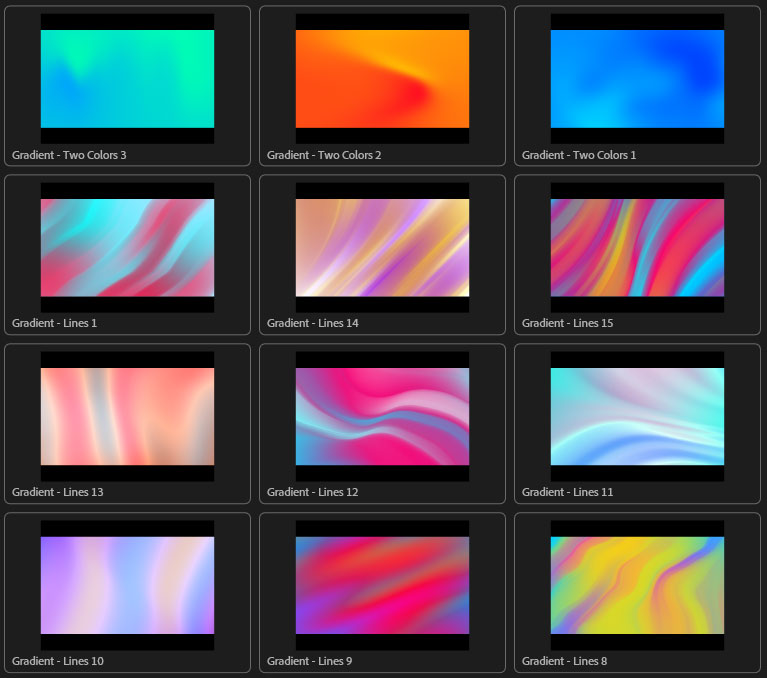Select the Gradient - Lines 13 preview
Image resolution: width=767 pixels, height=678 pixels.
pyautogui.click(x=127, y=417)
